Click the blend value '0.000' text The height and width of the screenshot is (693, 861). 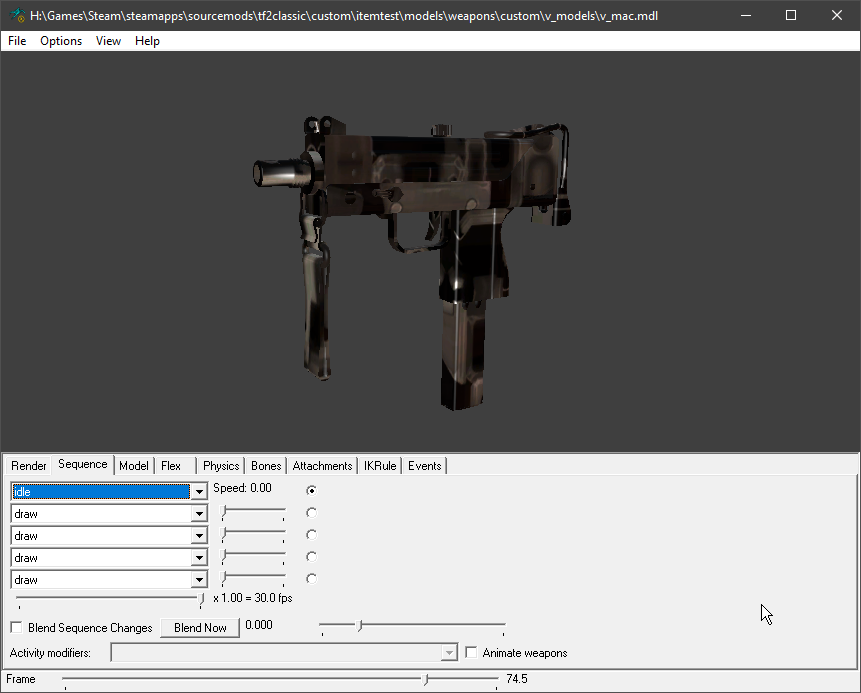pos(259,625)
